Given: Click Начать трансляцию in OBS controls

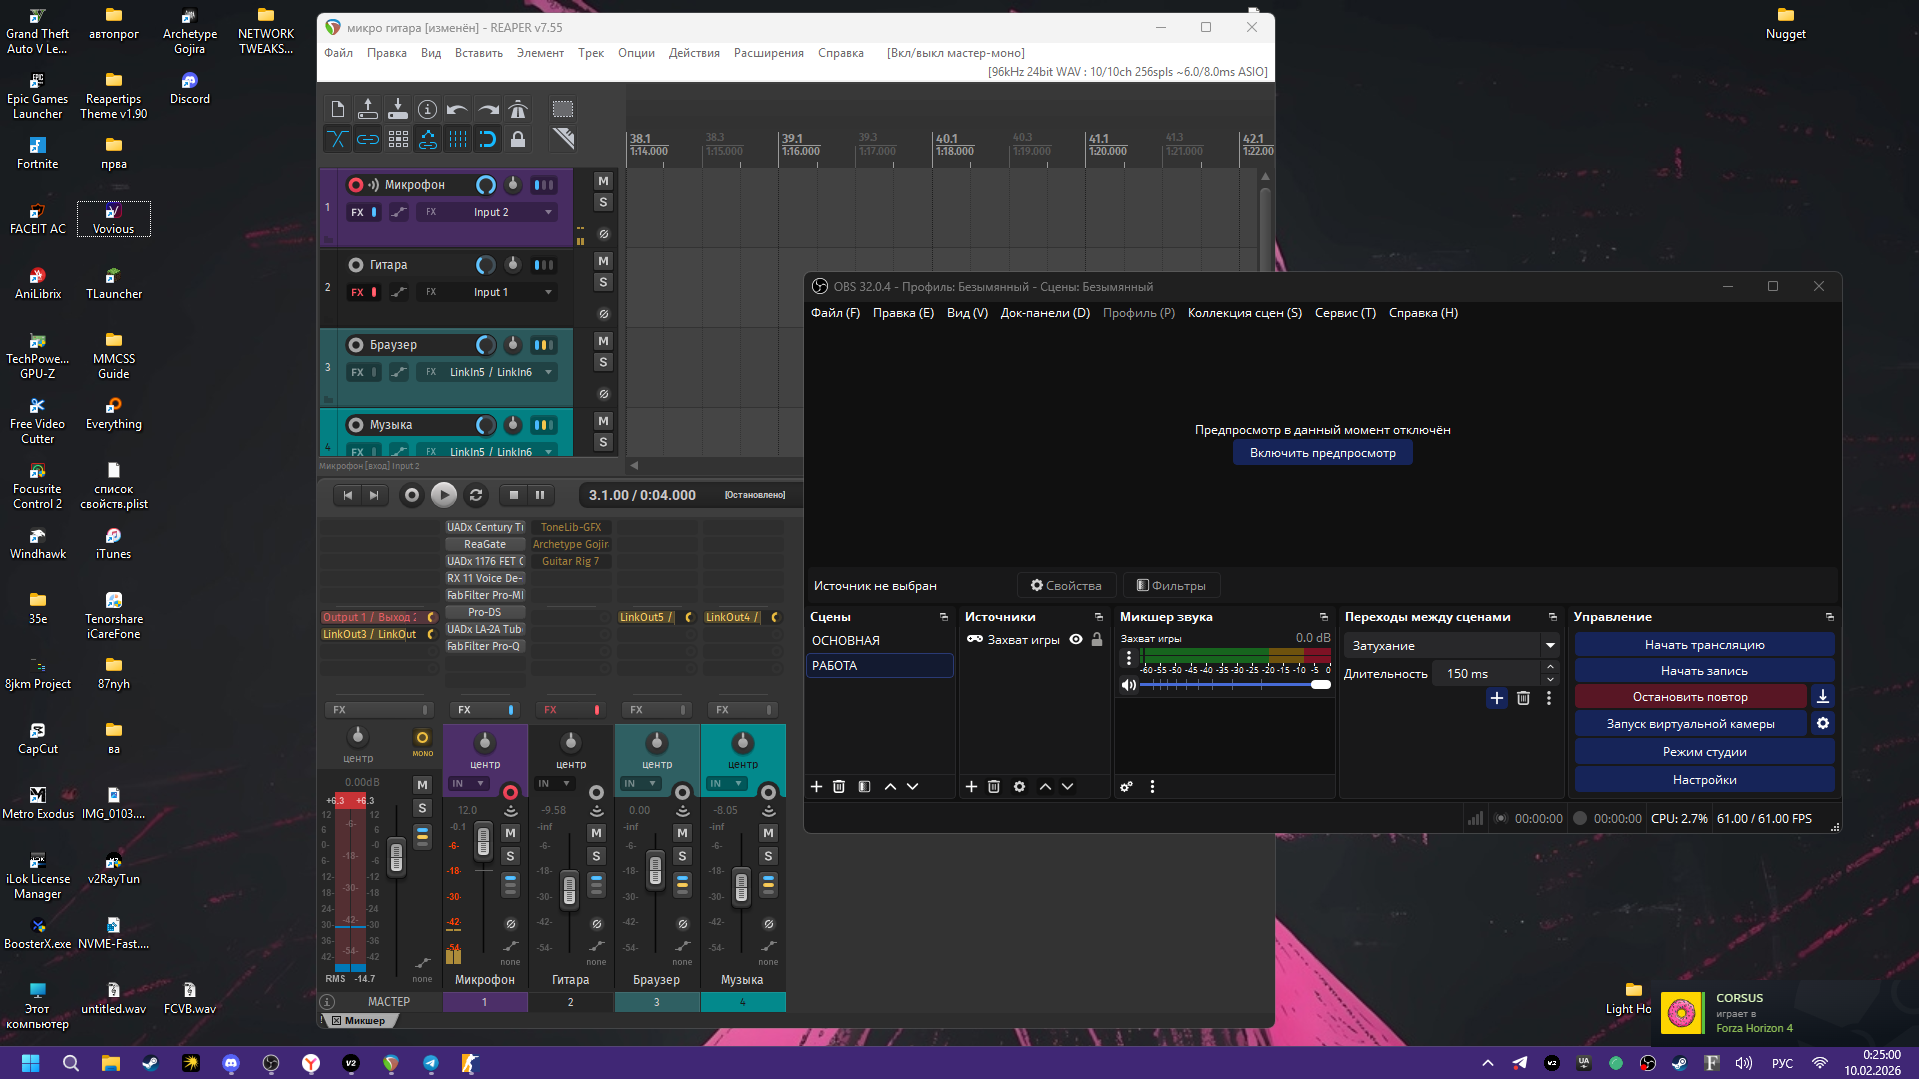Looking at the screenshot, I should tap(1704, 645).
